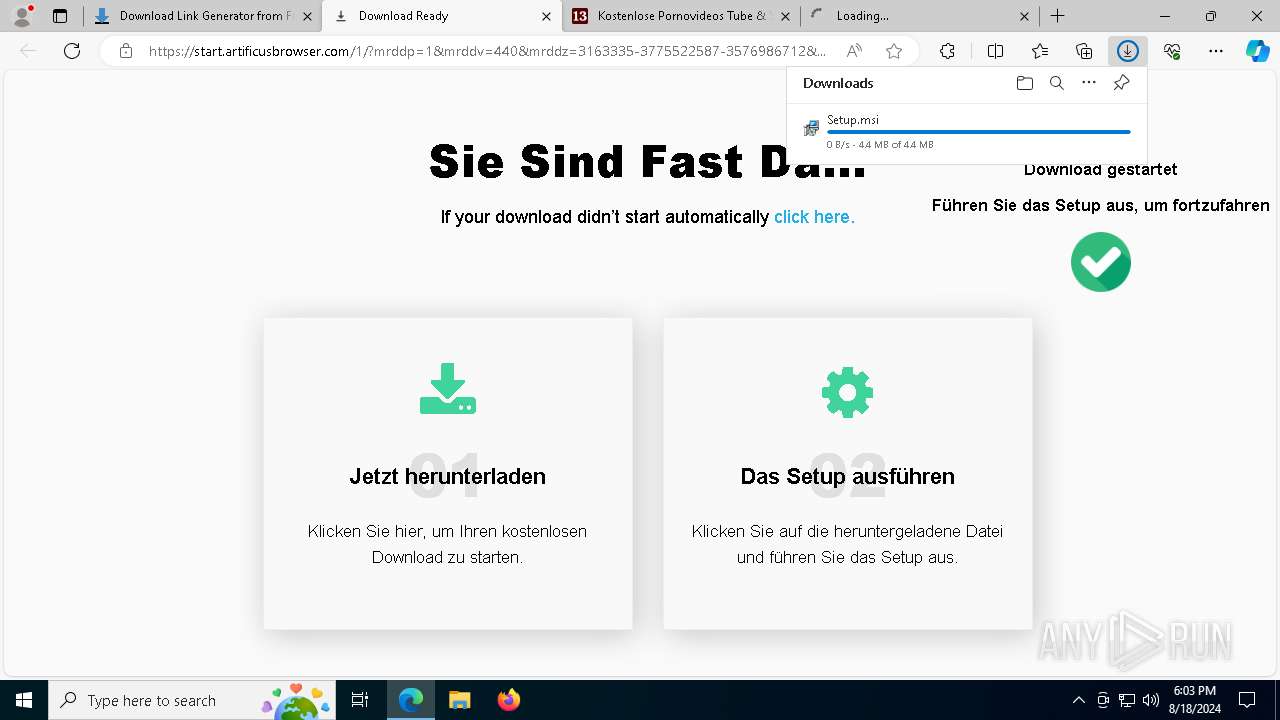Open Browser essentials heart icon
This screenshot has width=1280, height=720.
(1172, 51)
